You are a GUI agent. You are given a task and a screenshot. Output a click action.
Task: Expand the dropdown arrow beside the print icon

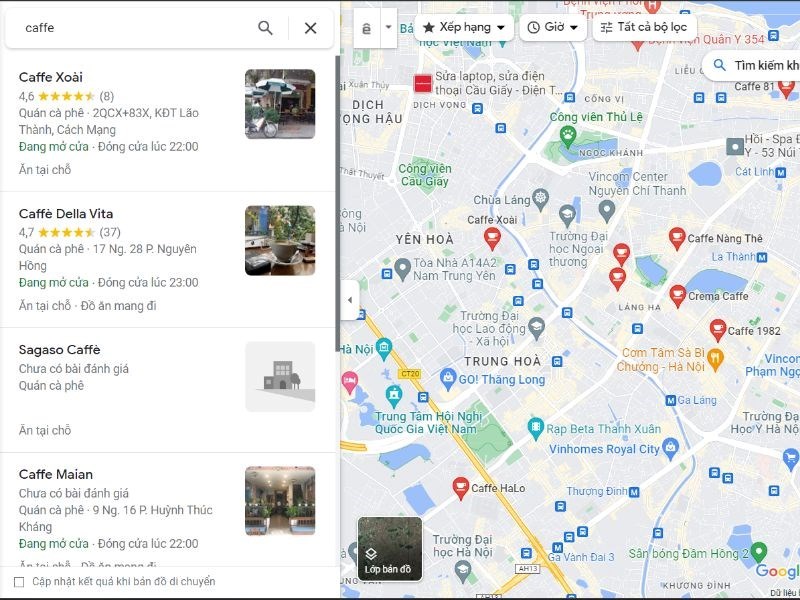click(x=389, y=28)
